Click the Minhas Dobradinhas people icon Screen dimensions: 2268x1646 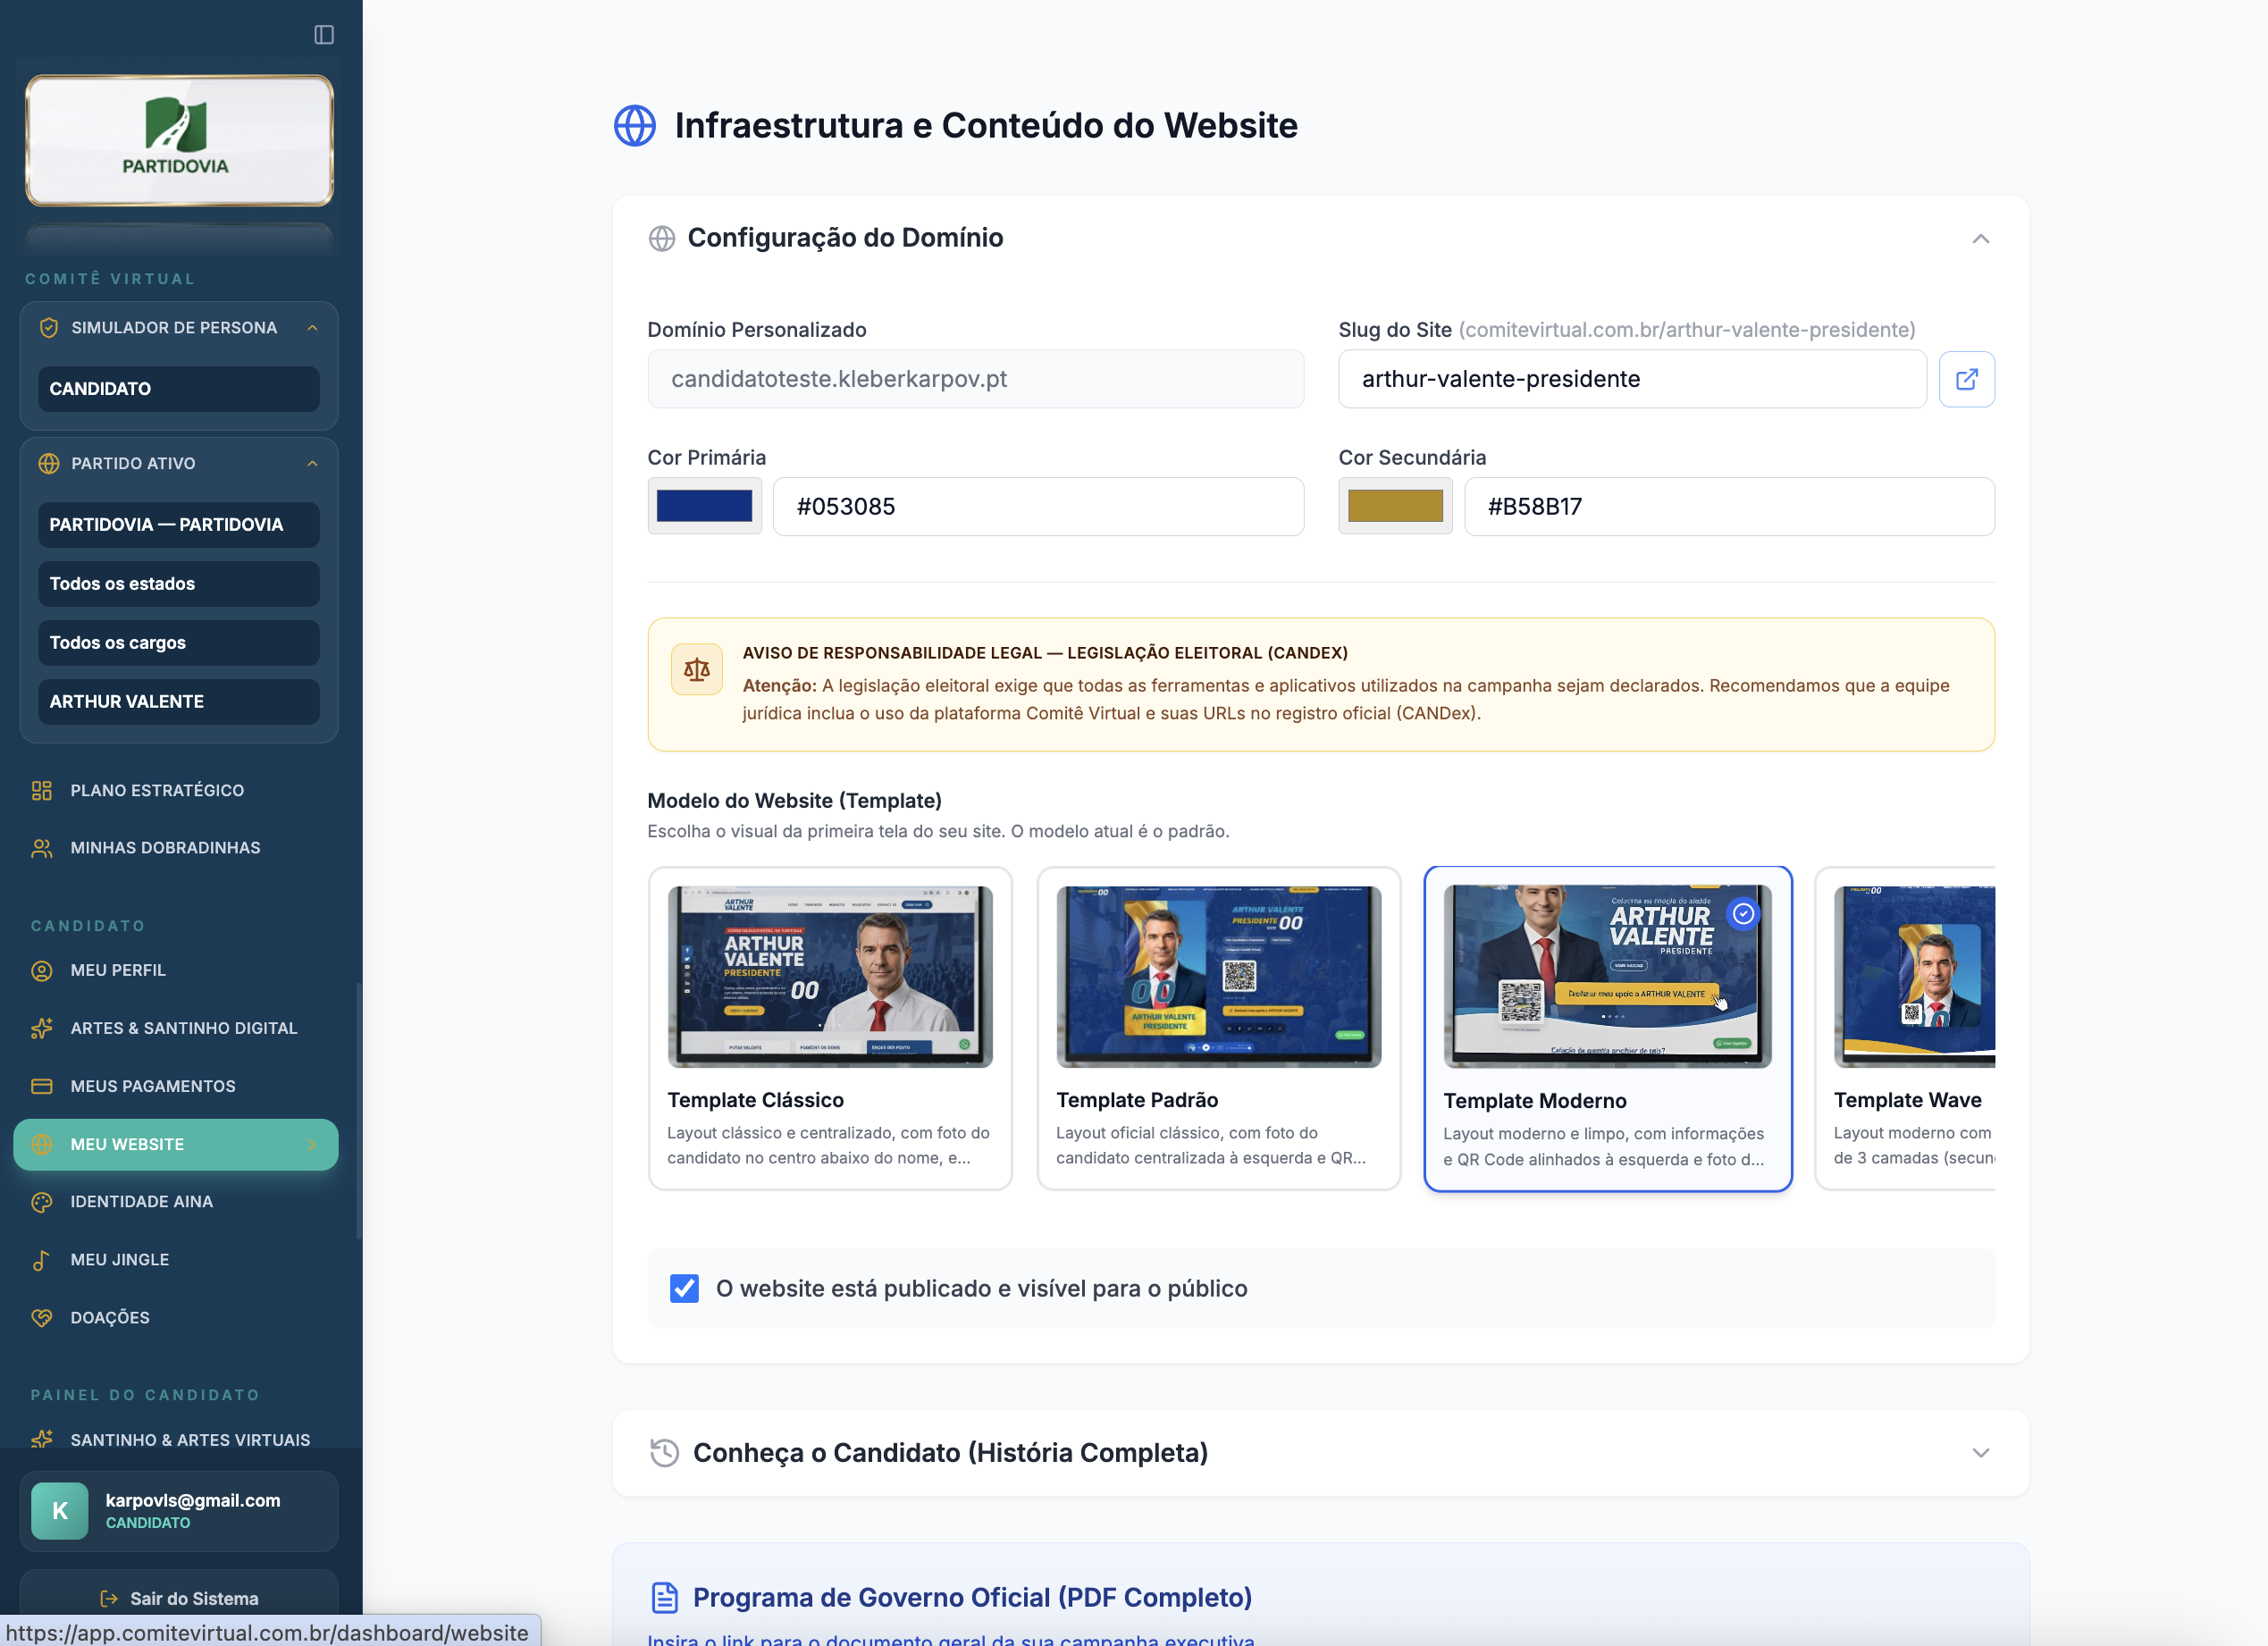click(42, 848)
